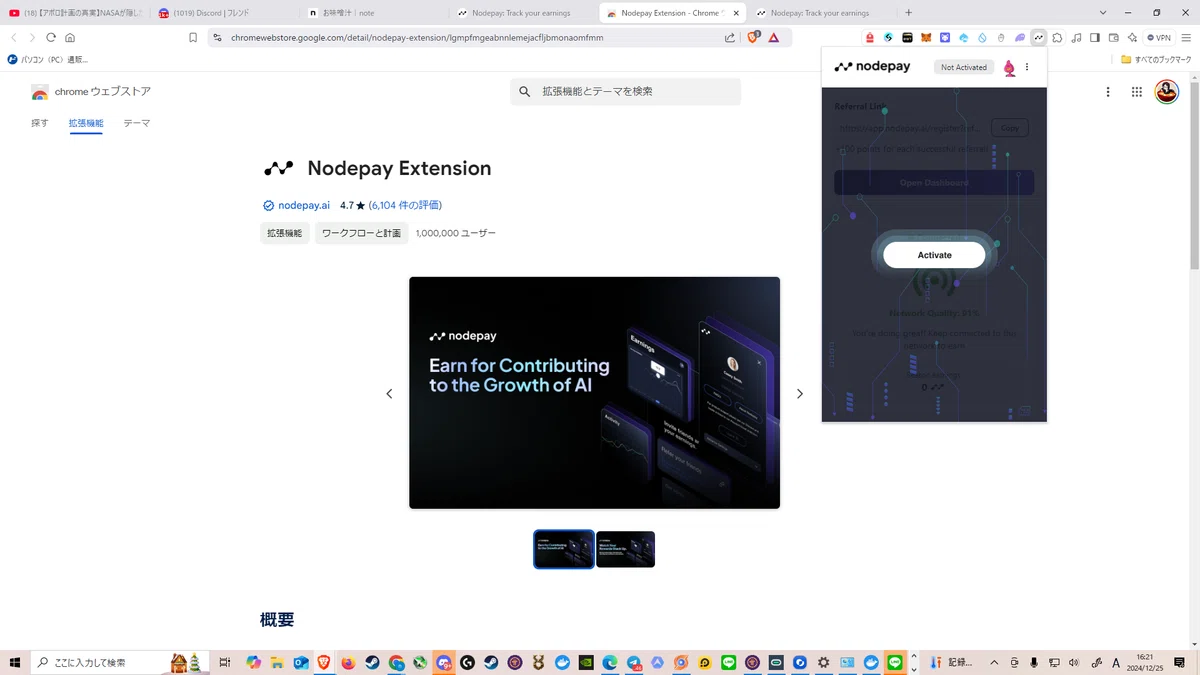
Task: Select the first screenshot thumbnail
Action: (564, 549)
